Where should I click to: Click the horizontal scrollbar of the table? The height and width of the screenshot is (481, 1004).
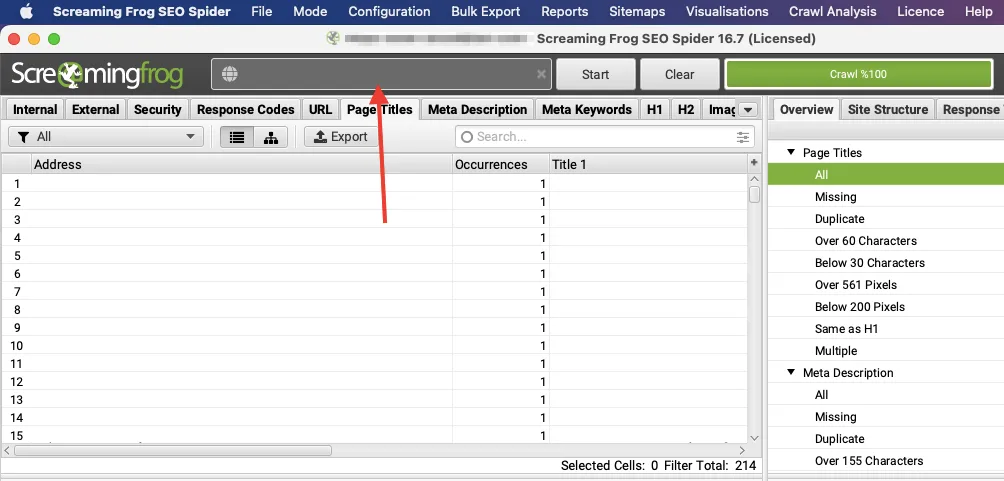tap(173, 450)
